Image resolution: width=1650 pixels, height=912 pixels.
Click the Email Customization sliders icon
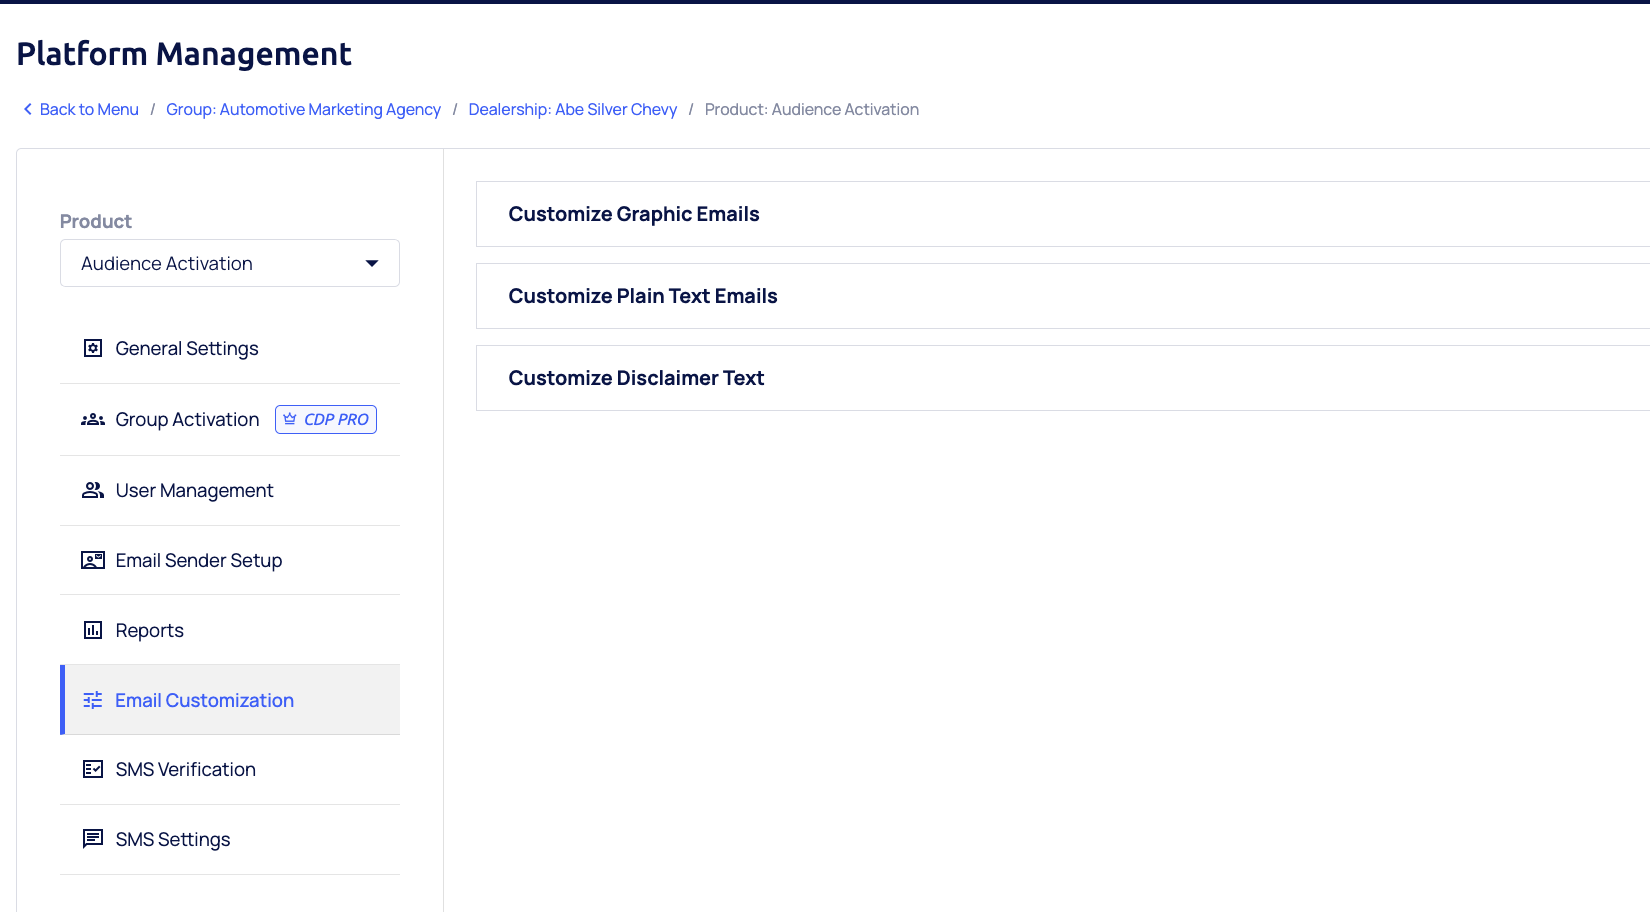(x=93, y=700)
